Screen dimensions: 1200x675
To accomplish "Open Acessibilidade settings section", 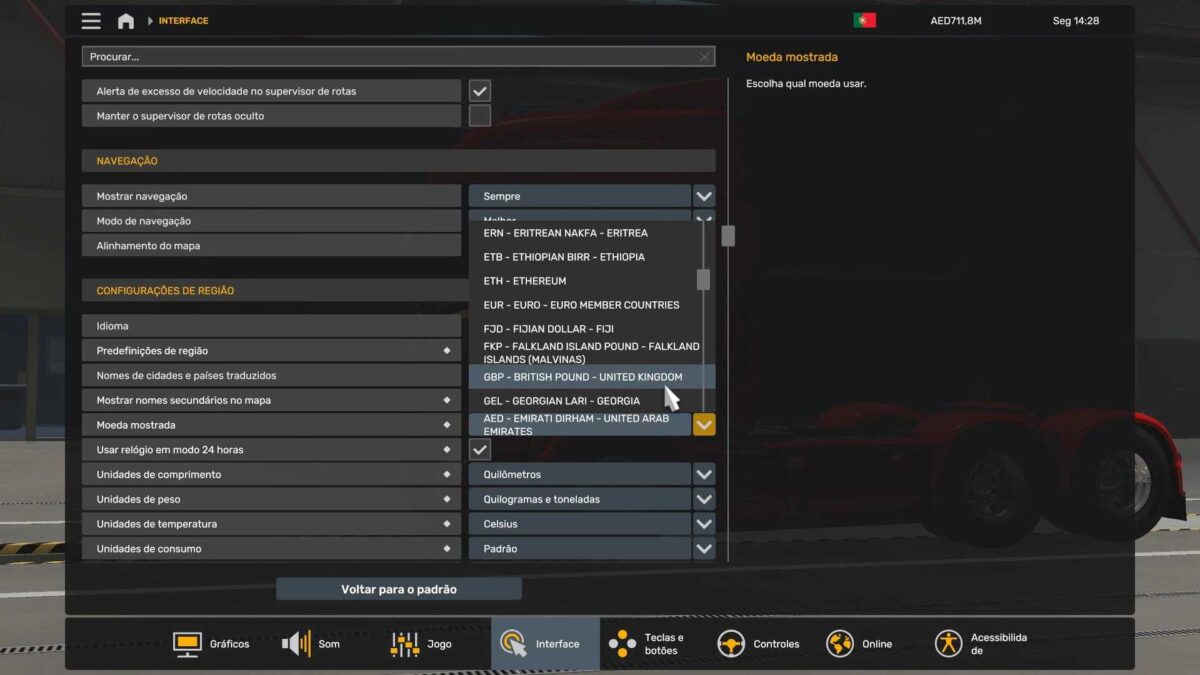I will click(981, 643).
